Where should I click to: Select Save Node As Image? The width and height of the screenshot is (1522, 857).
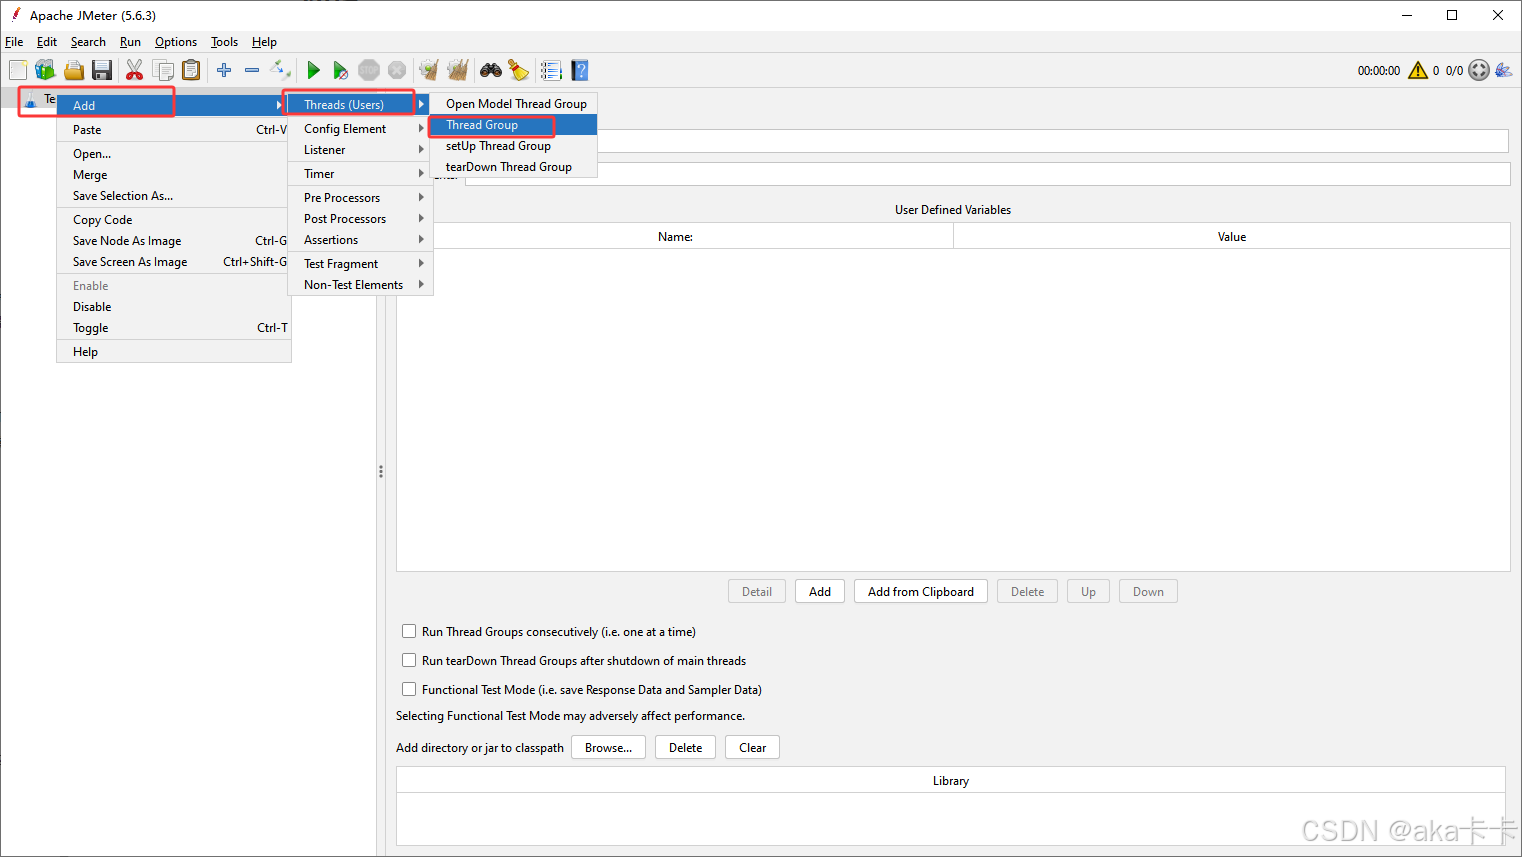[174, 241]
